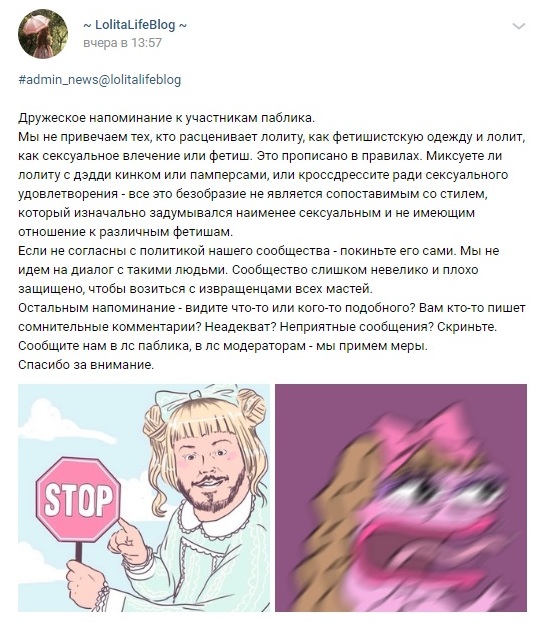Screen dimensions: 544x628
Task: Expand the post options chevron menu
Action: tap(519, 26)
